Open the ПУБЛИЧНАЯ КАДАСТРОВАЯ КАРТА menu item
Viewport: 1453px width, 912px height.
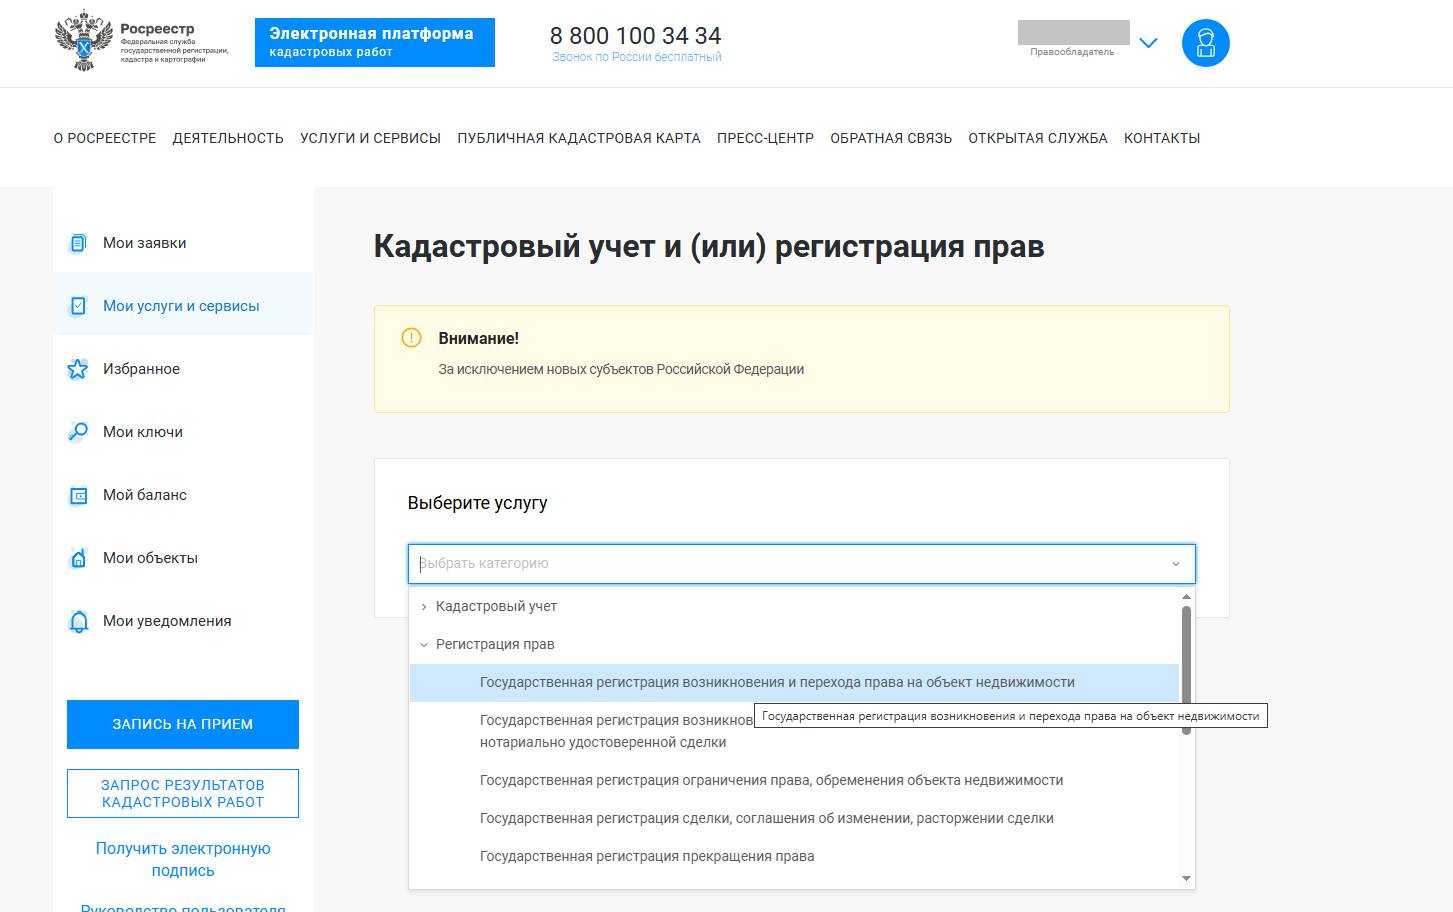click(578, 137)
